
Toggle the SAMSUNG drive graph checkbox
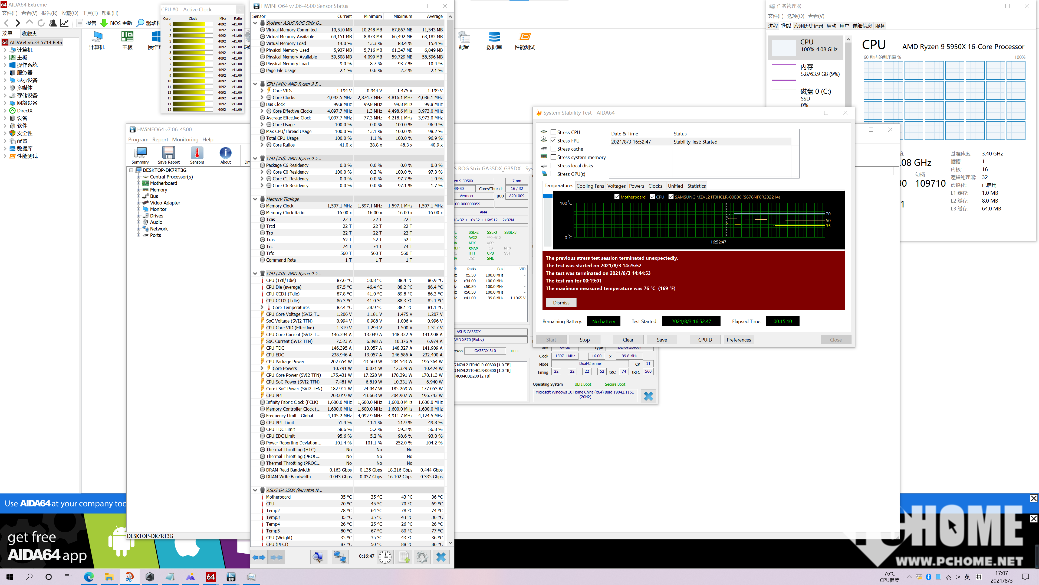(671, 197)
